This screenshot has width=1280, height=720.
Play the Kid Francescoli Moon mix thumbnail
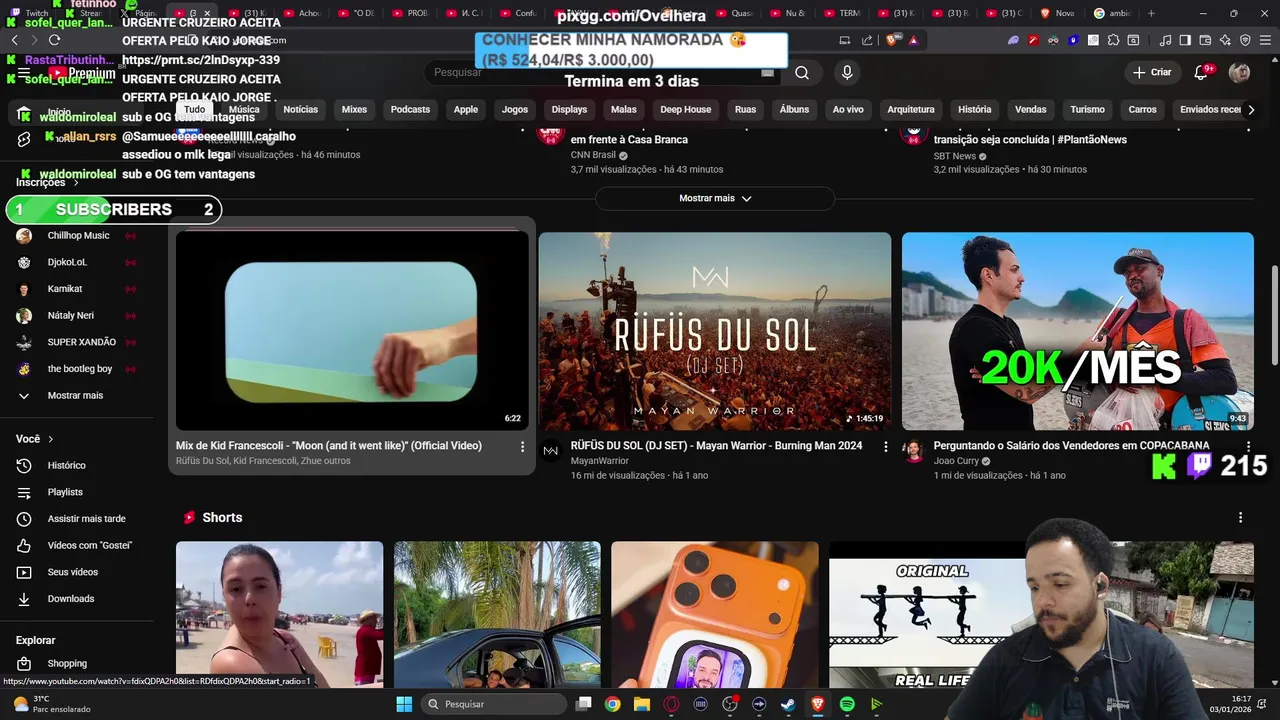click(352, 331)
